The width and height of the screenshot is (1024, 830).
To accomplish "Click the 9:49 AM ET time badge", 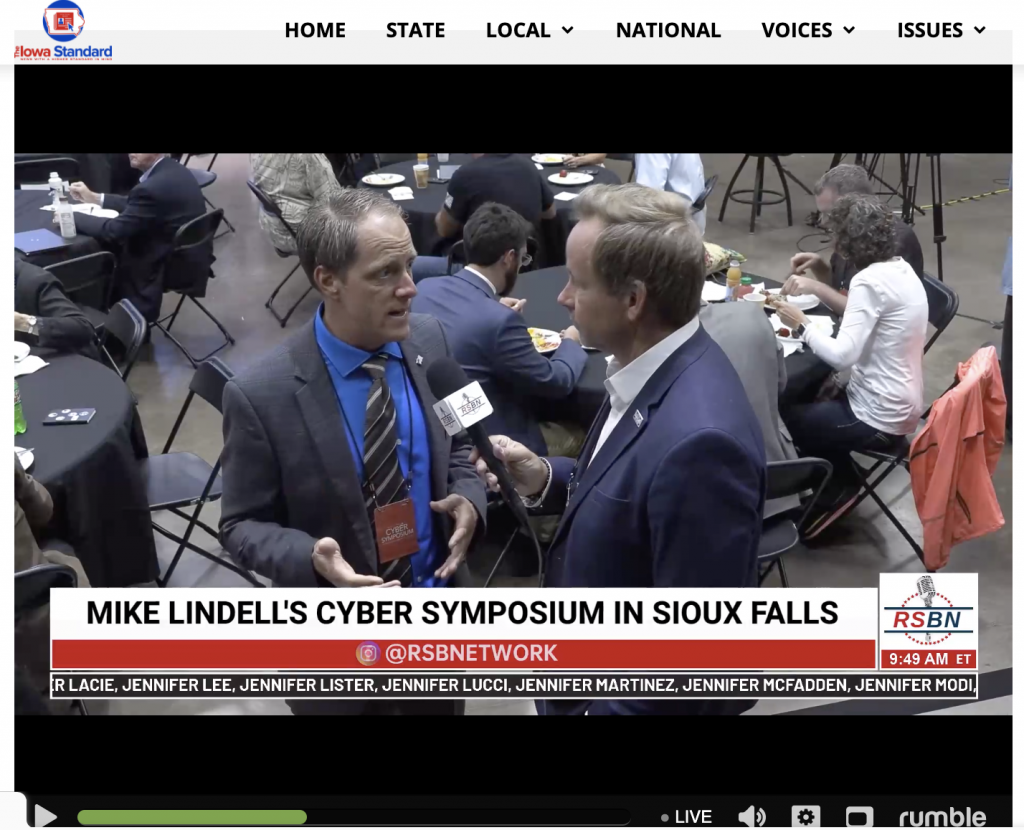I will [x=929, y=659].
